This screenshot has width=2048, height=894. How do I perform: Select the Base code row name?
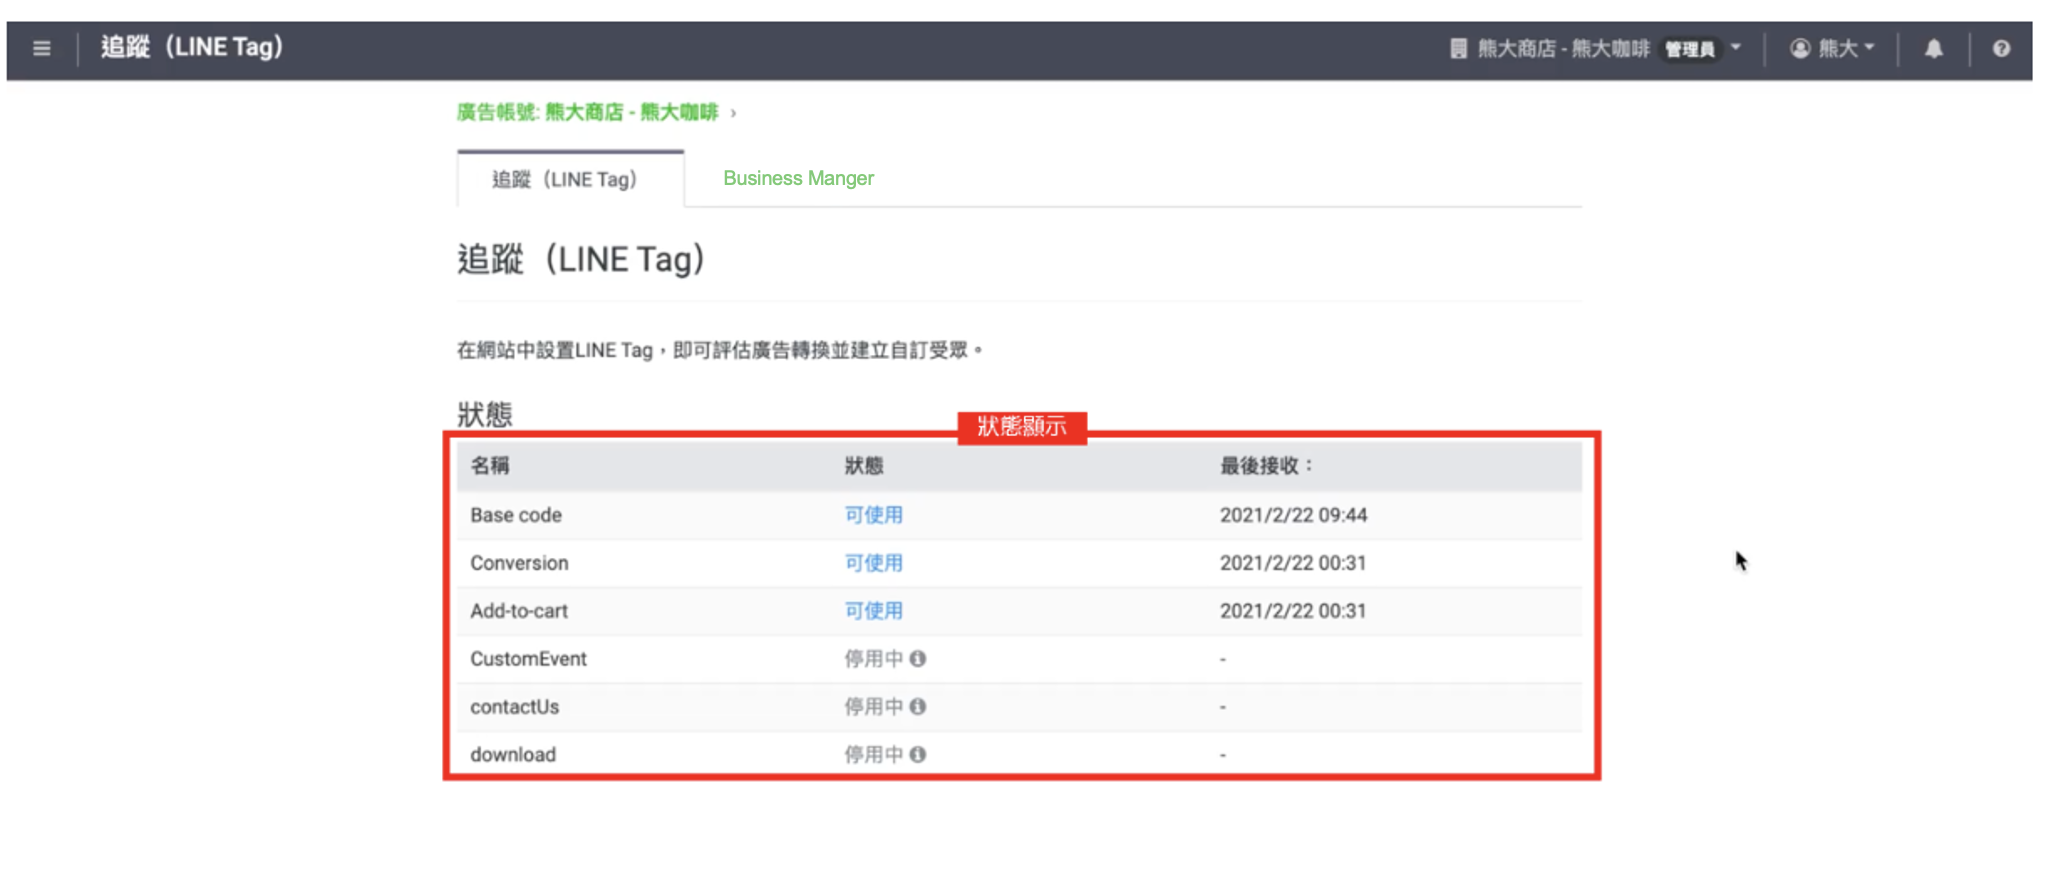click(x=516, y=515)
